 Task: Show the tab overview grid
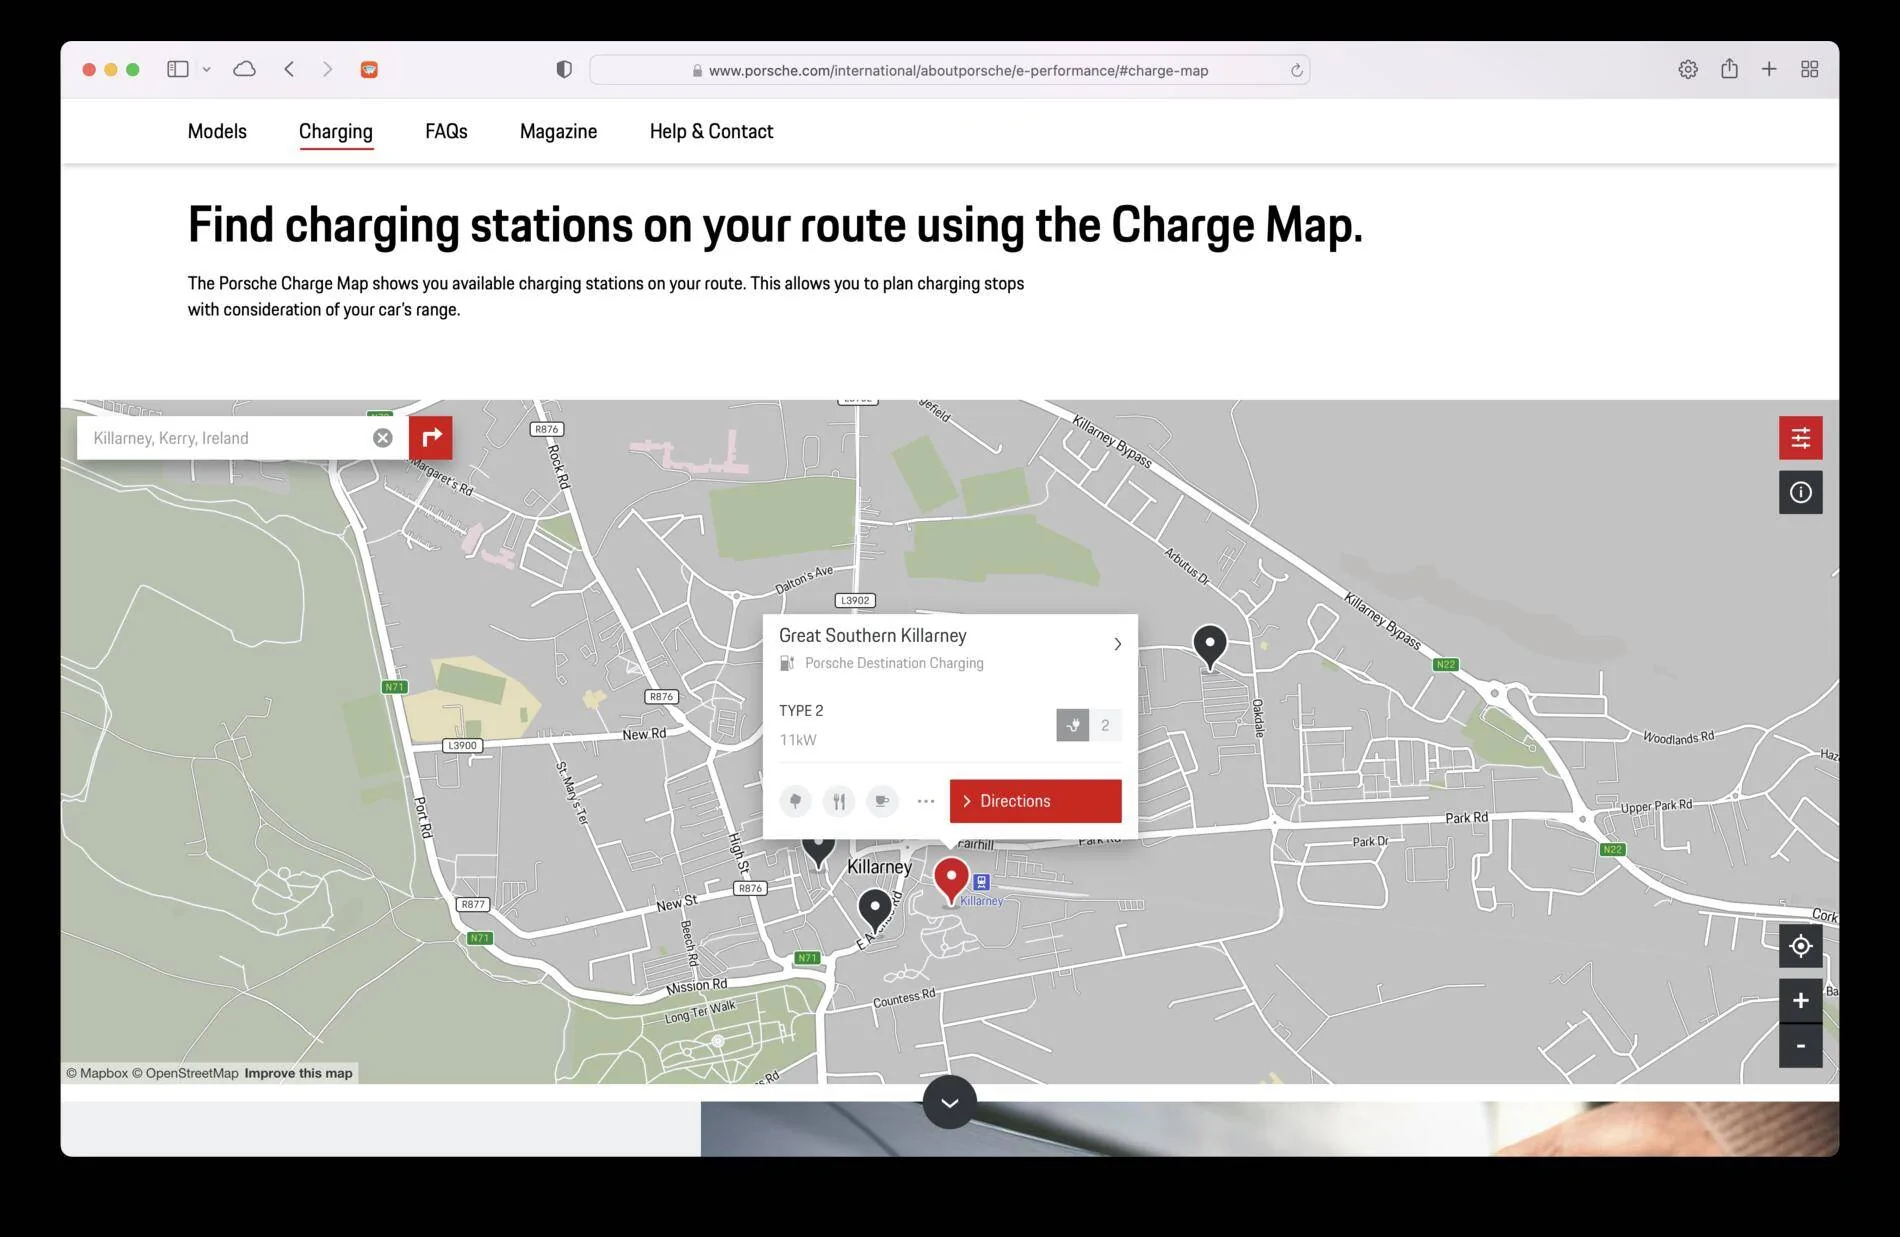(x=1809, y=69)
